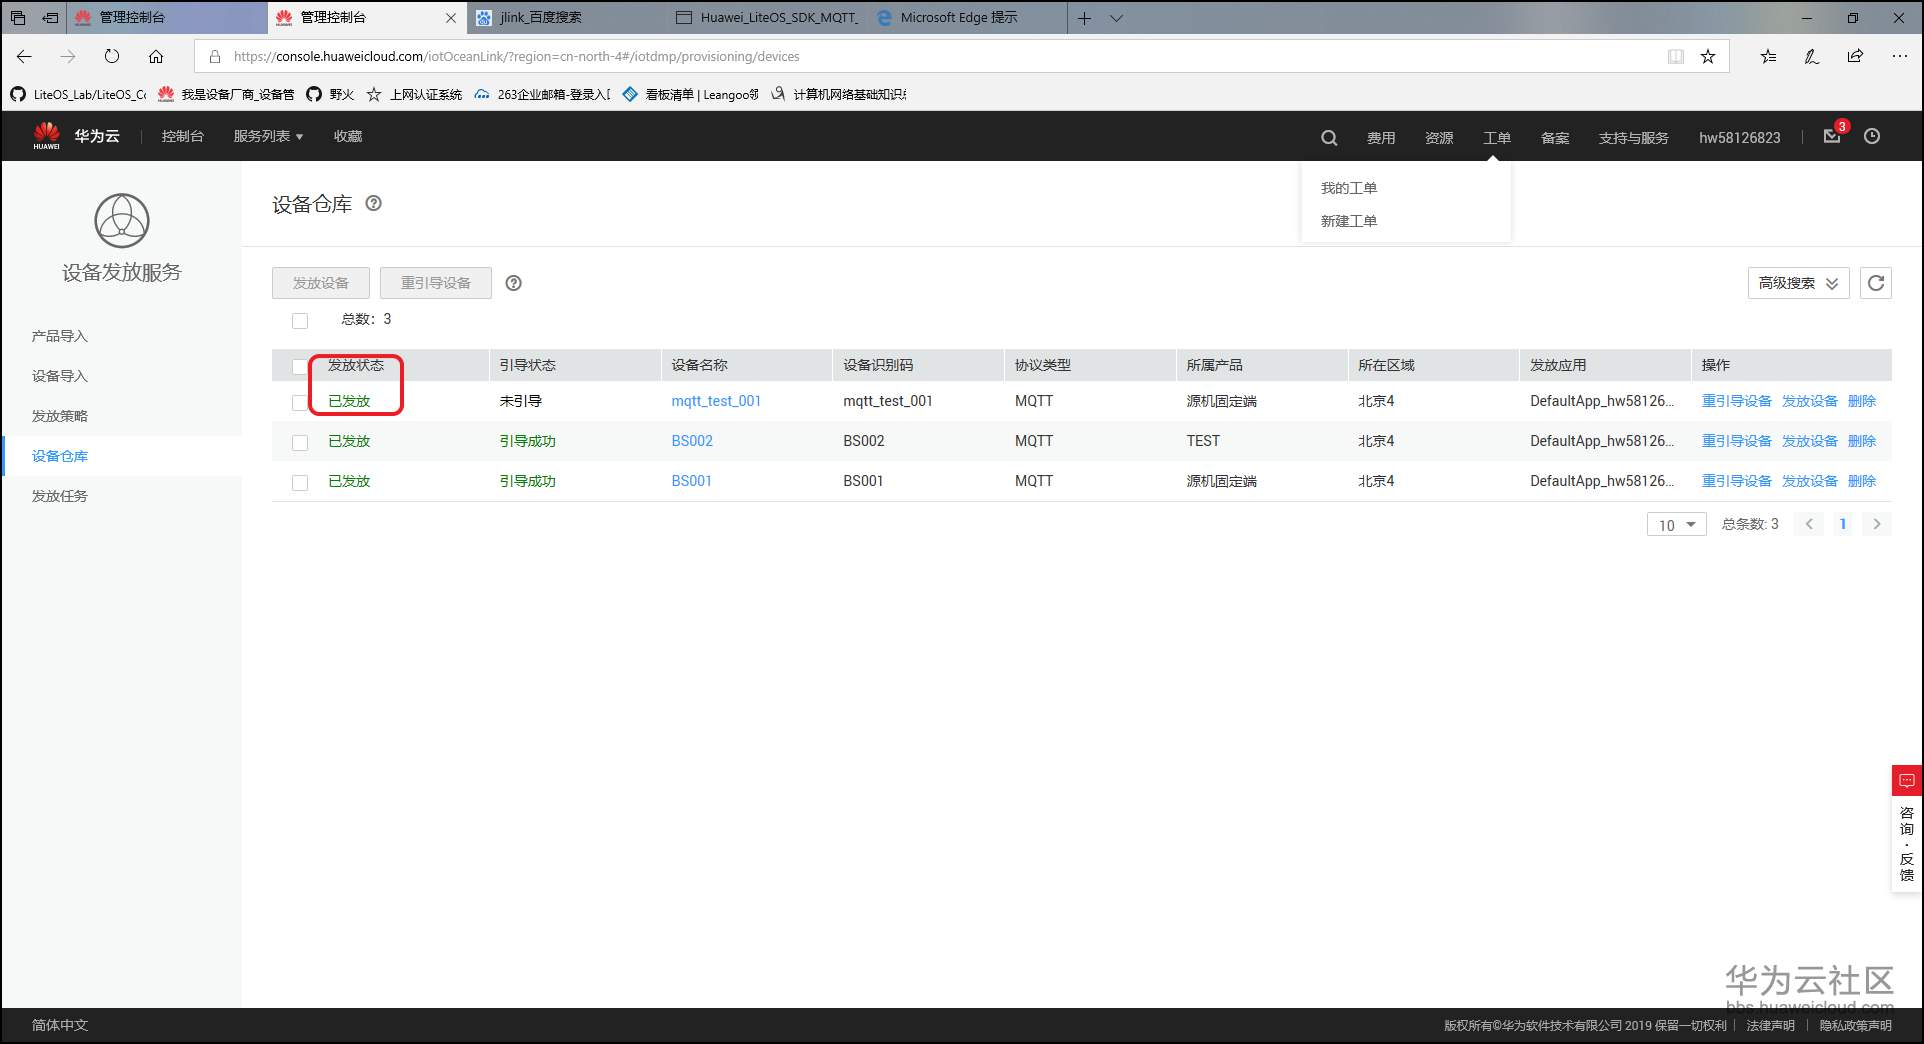Expand the 高级搜索 panel
This screenshot has width=1924, height=1044.
pyautogui.click(x=1798, y=283)
